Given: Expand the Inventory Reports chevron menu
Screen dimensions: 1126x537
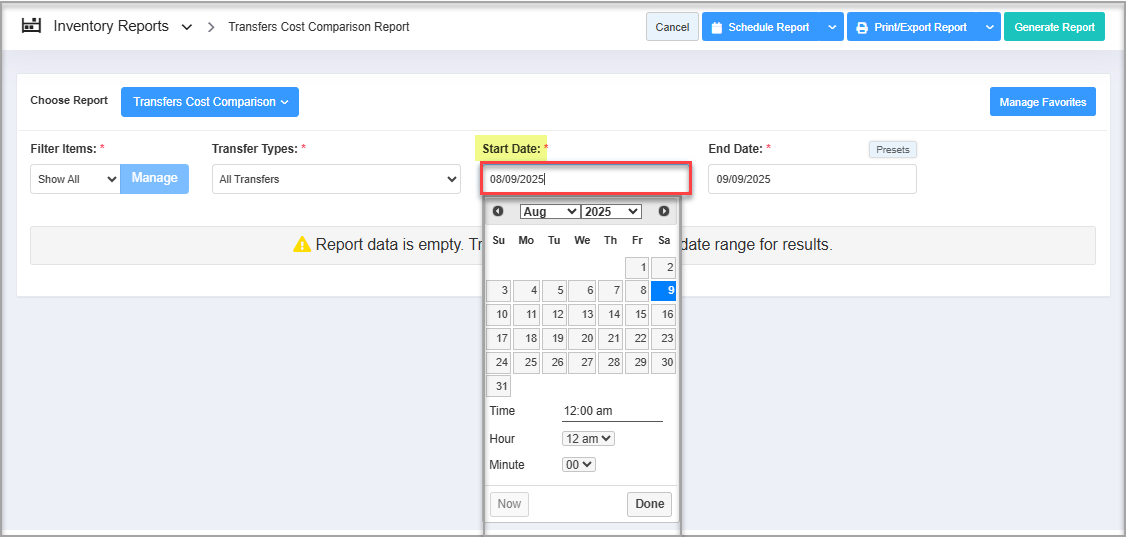Looking at the screenshot, I should pos(187,27).
